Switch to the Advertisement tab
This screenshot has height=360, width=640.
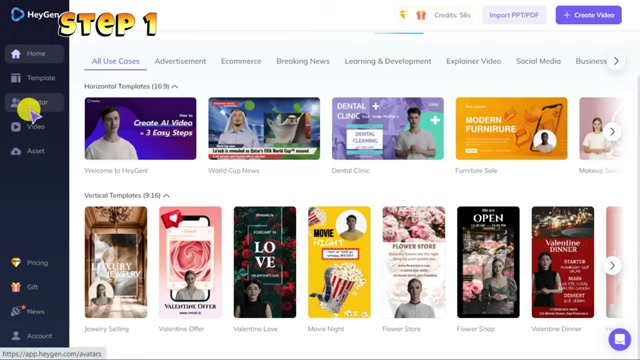coord(180,61)
